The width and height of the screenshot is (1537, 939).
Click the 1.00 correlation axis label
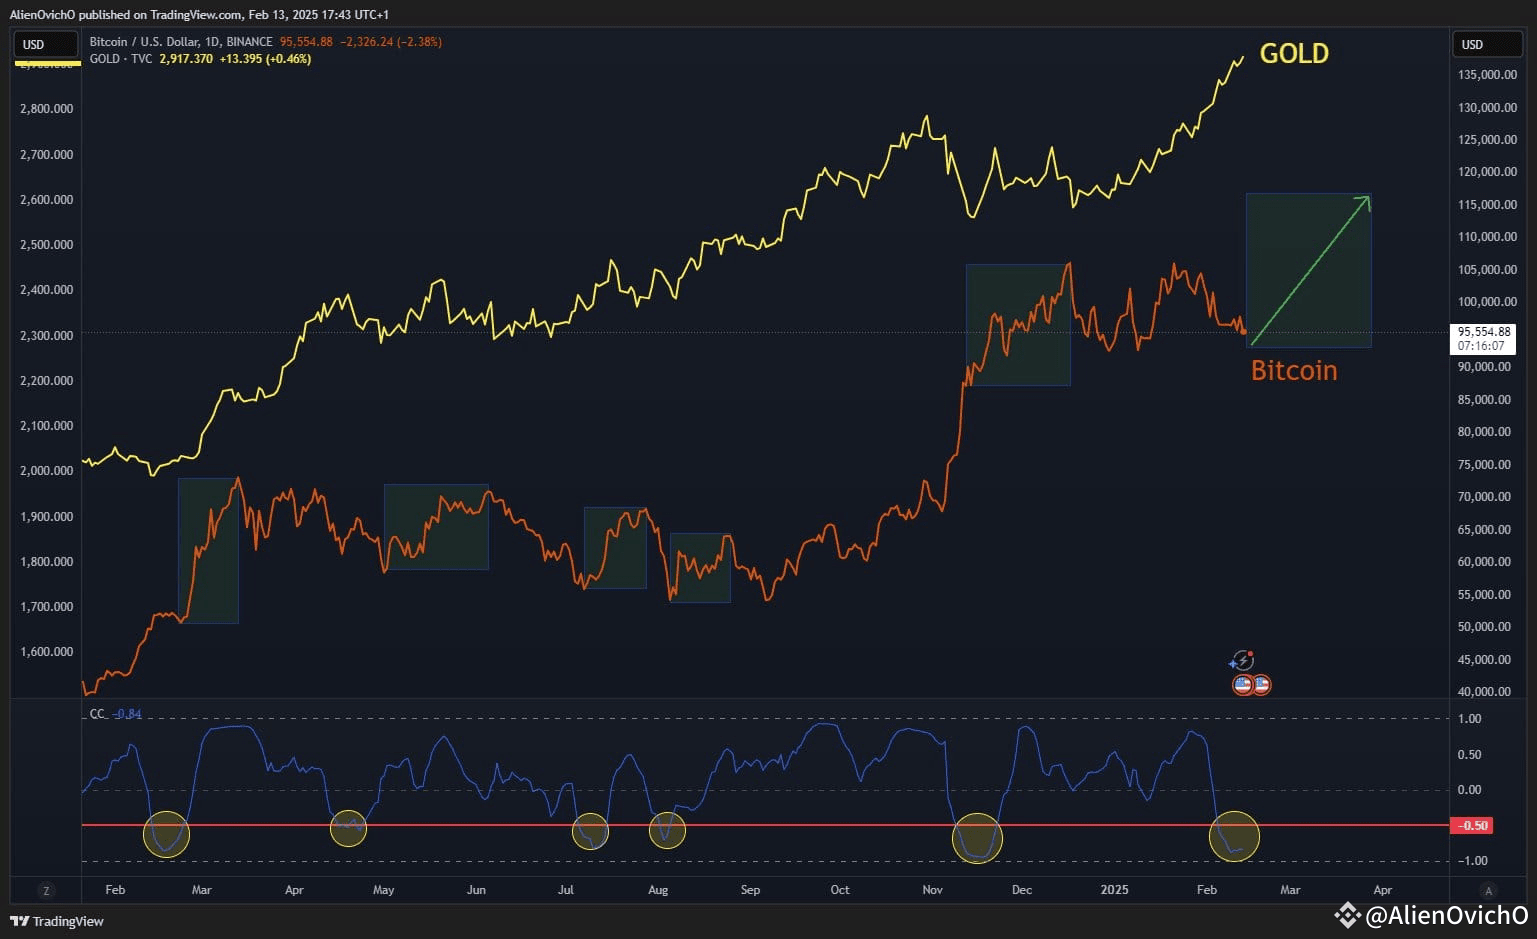tap(1470, 719)
